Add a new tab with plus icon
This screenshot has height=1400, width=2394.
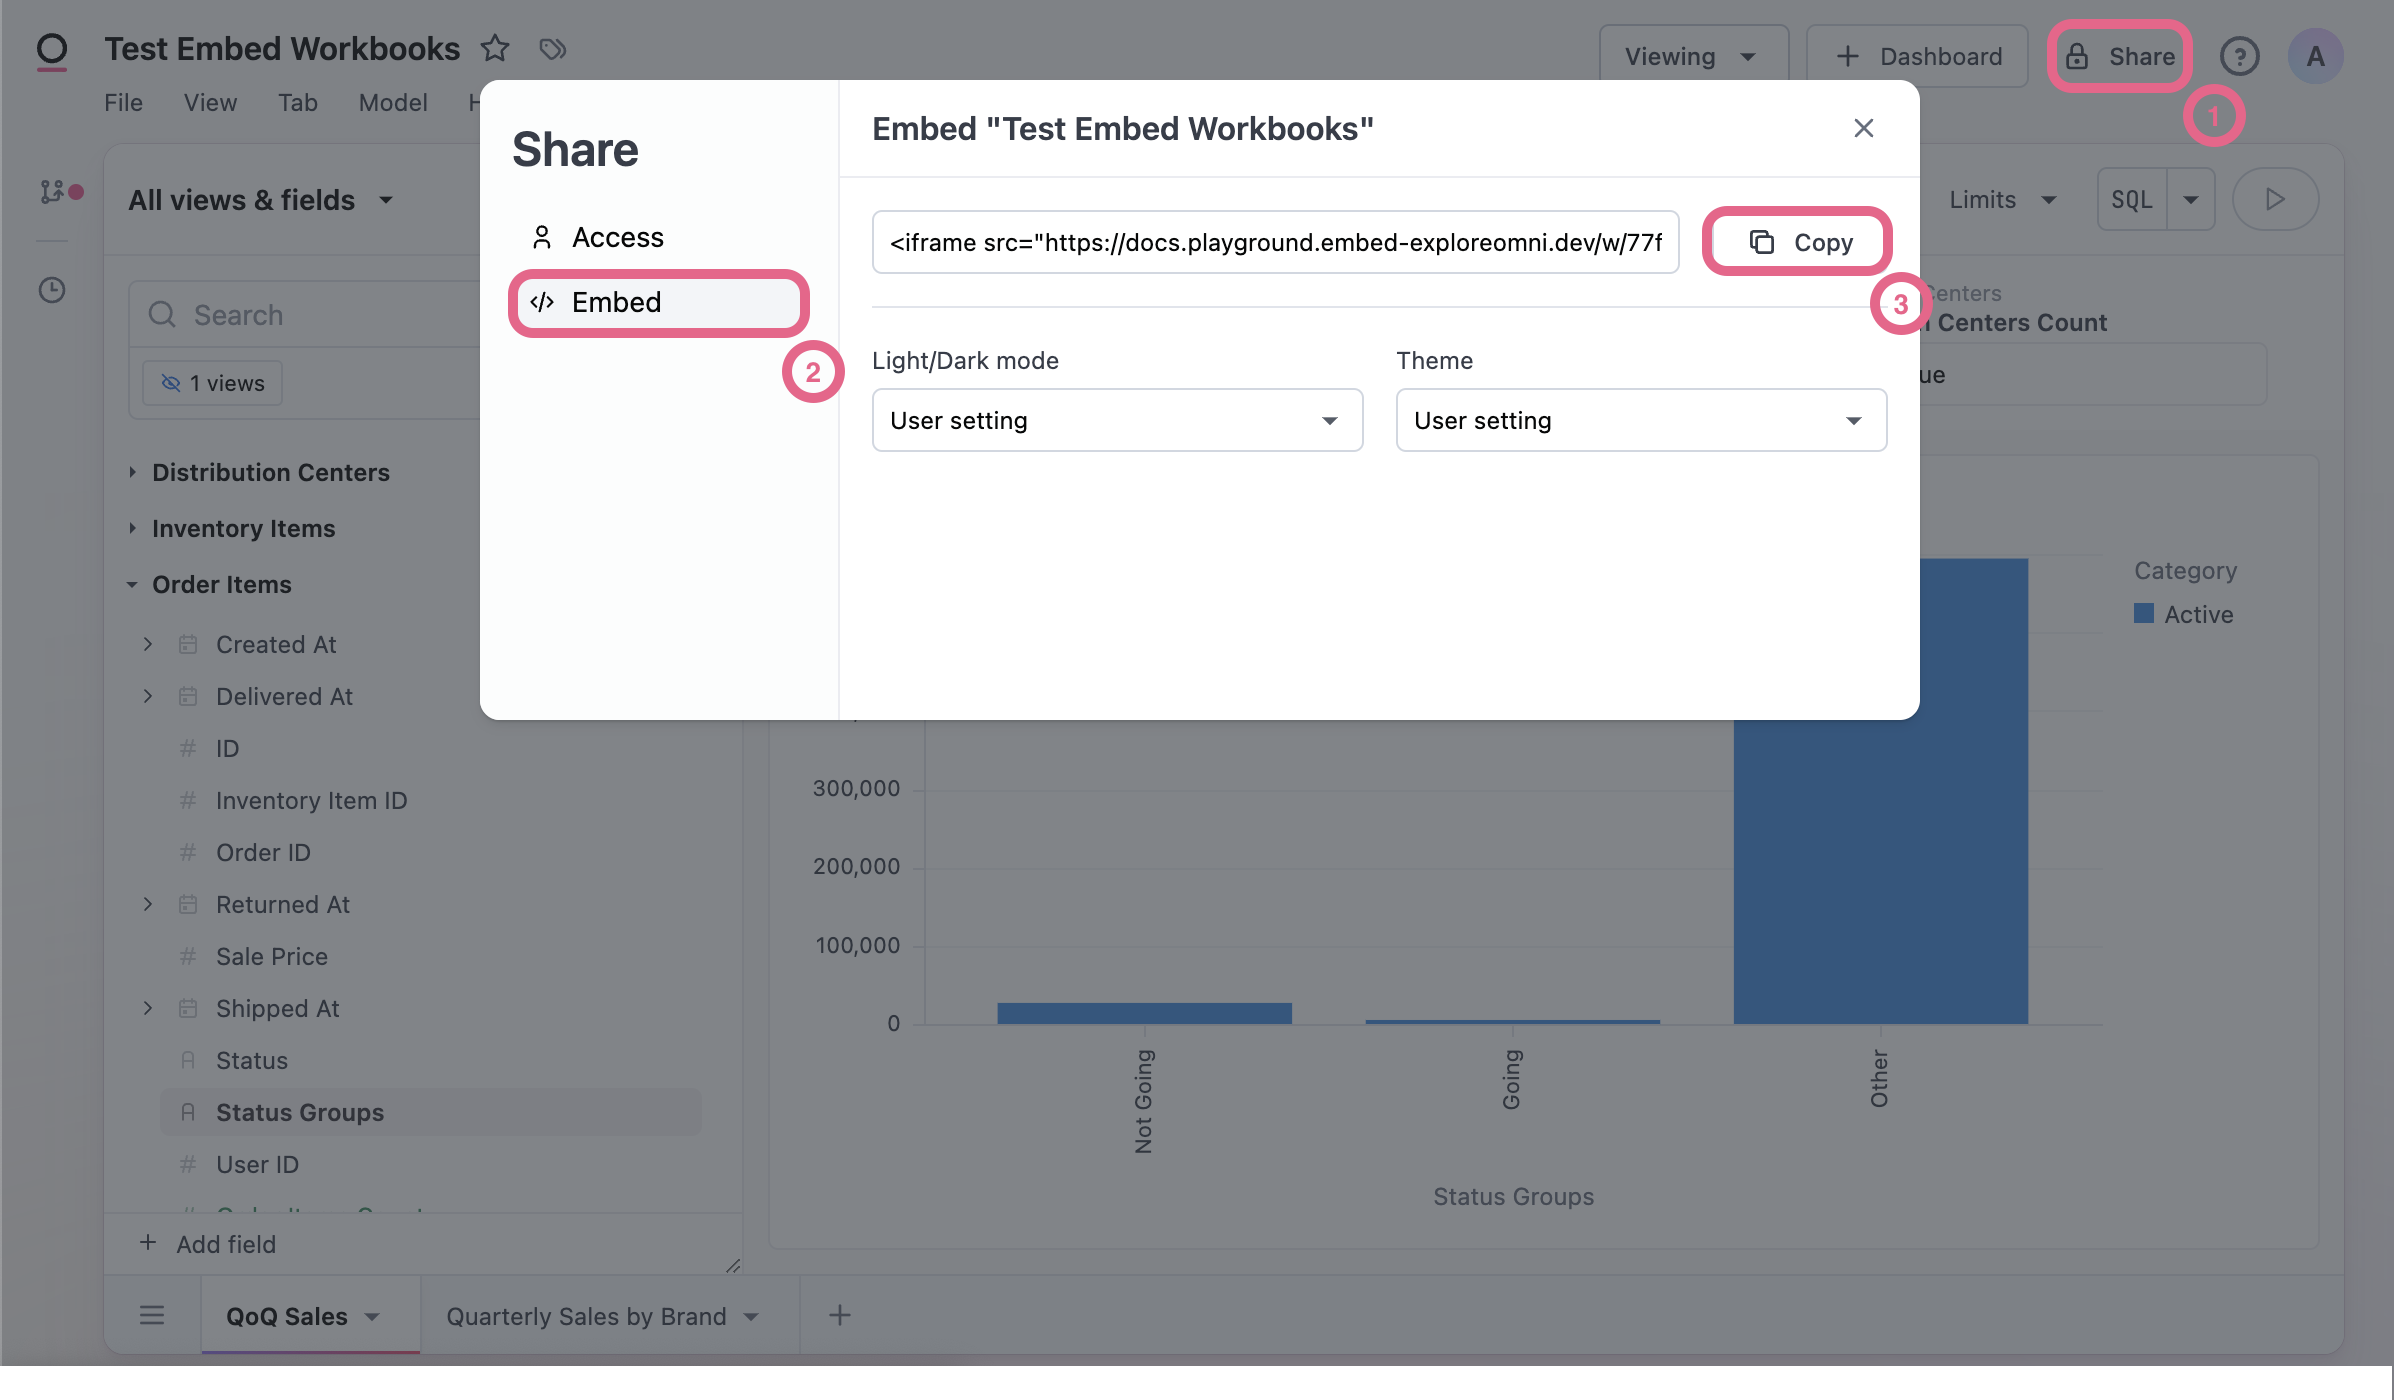pyautogui.click(x=840, y=1315)
